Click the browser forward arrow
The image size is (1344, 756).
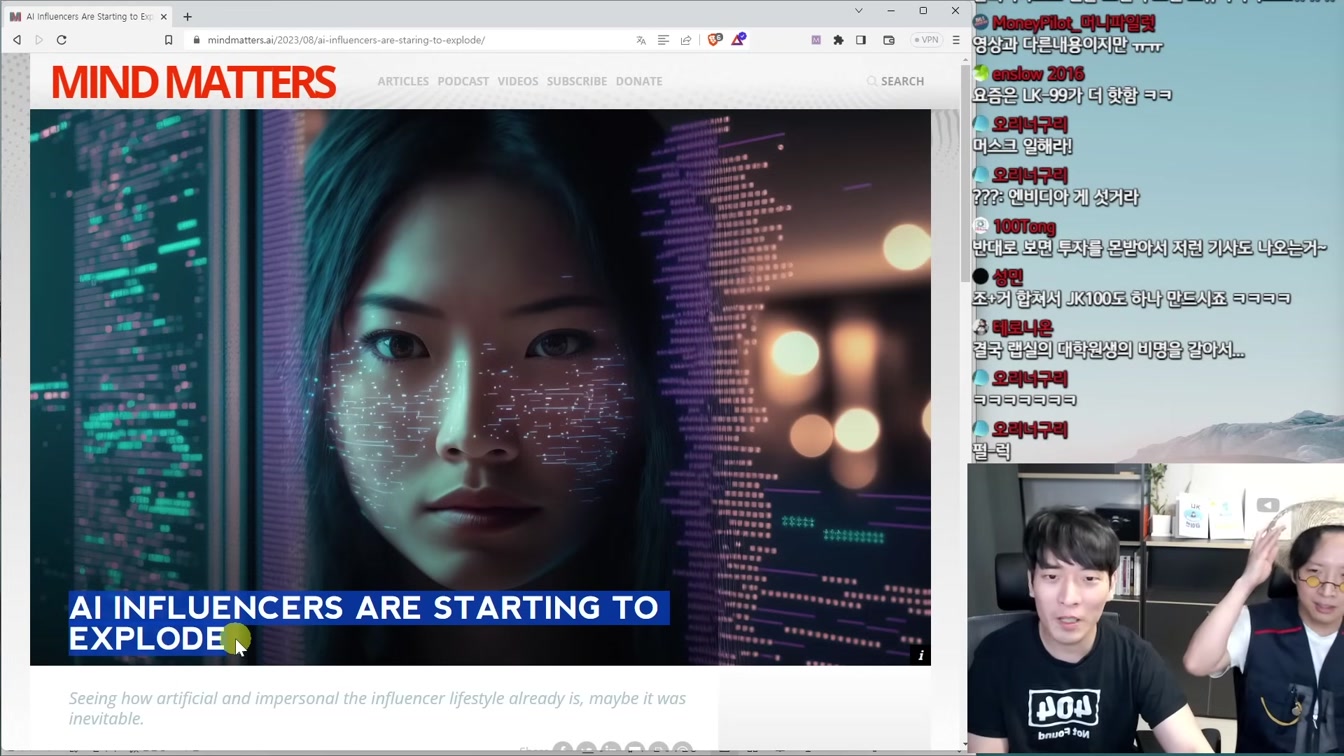coord(39,40)
